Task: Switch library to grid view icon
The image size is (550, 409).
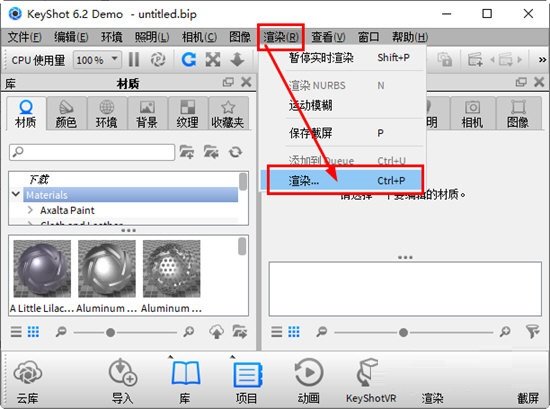Action: 33,331
